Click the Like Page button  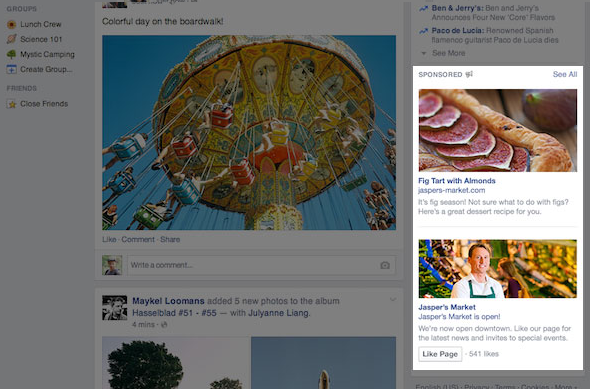[x=440, y=354]
